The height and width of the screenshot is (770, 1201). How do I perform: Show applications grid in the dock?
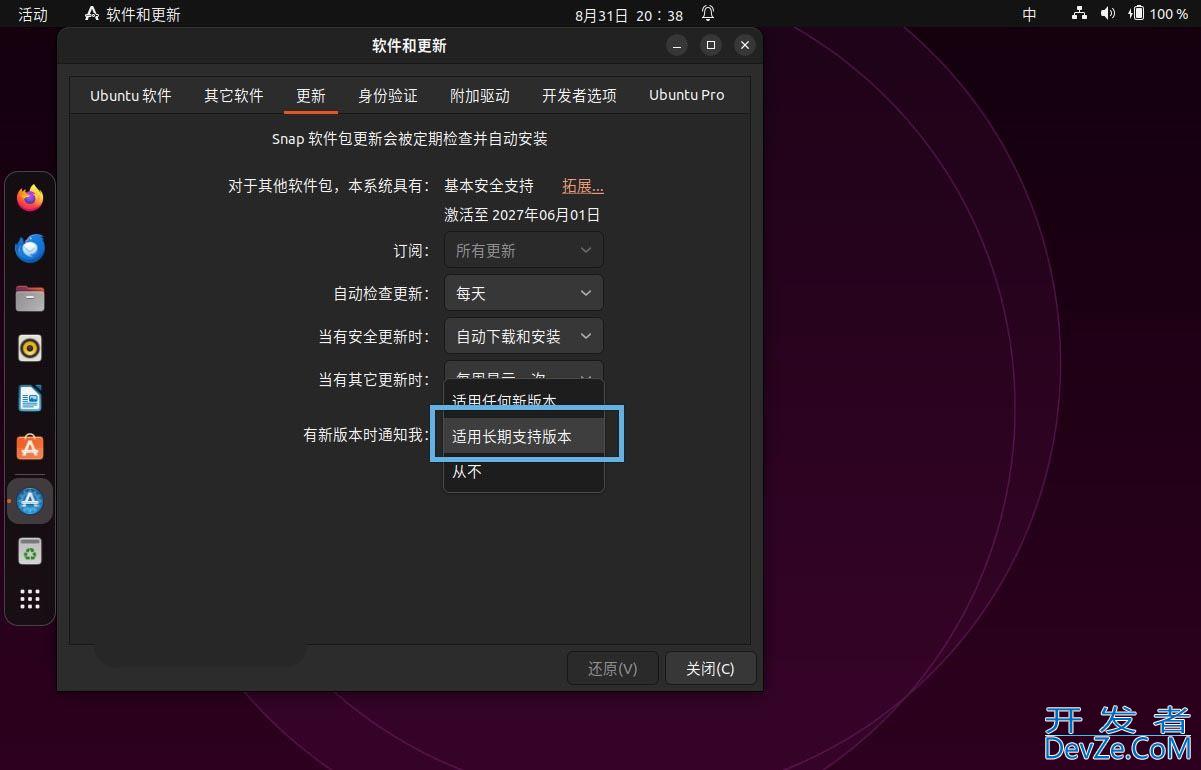(30, 599)
